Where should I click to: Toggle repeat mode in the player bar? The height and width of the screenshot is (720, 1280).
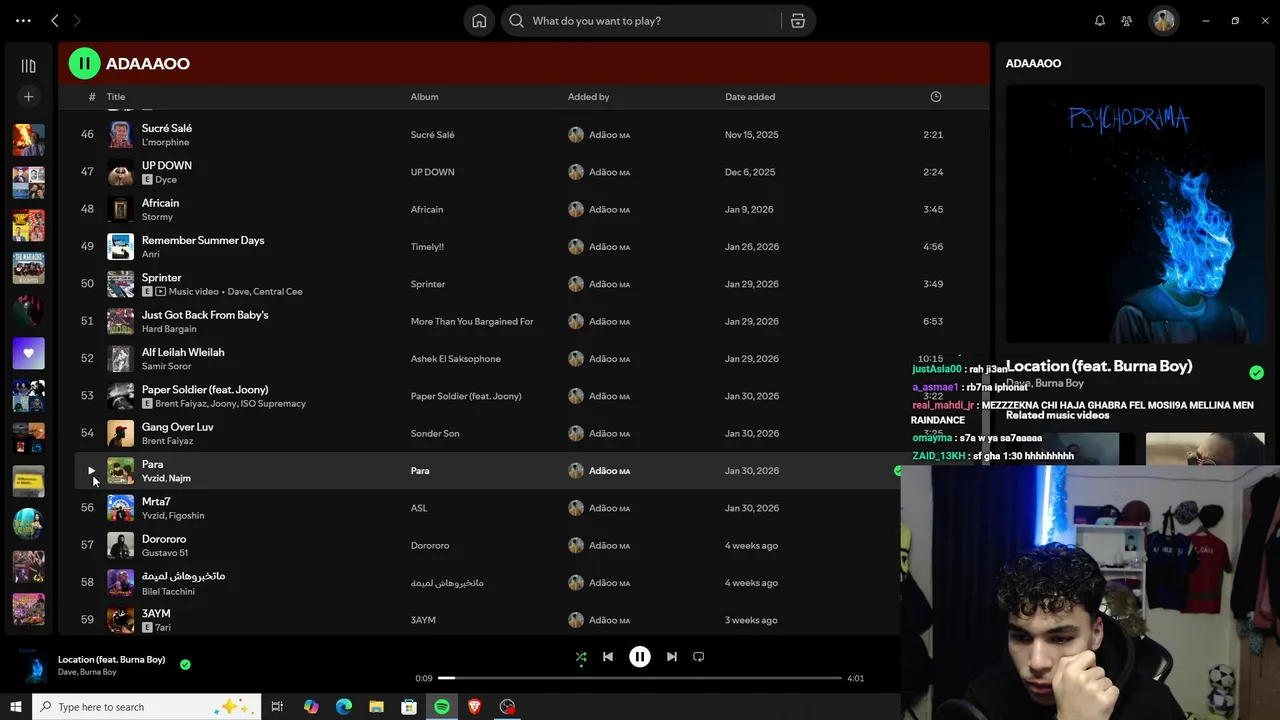(699, 657)
